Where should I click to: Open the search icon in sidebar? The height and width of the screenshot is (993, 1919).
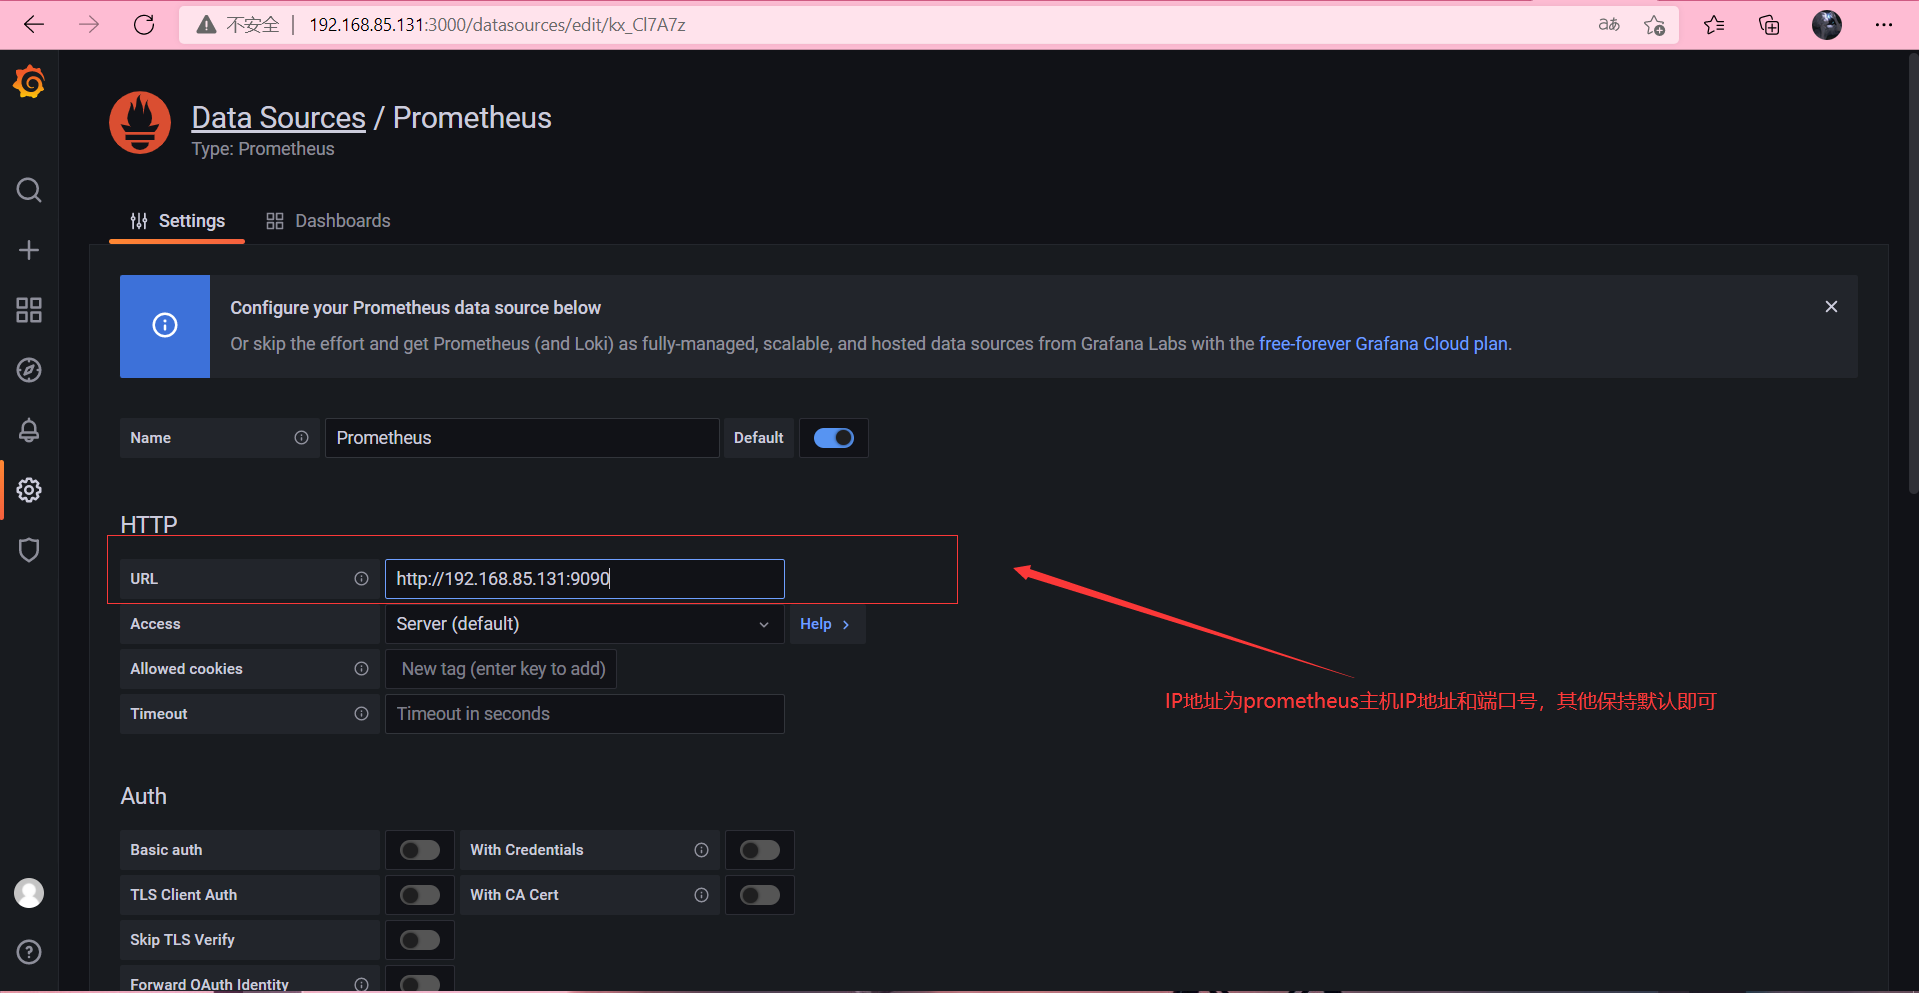(x=29, y=190)
